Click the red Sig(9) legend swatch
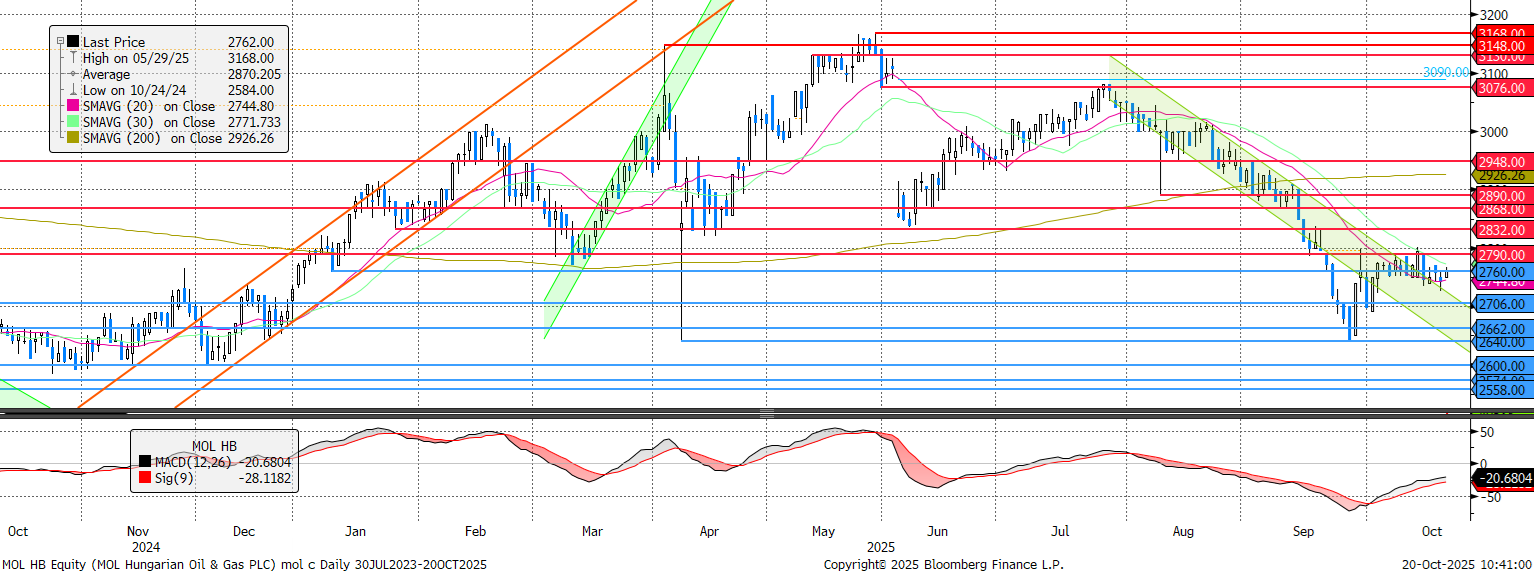Viewport: 1534px width, 573px height. tap(146, 479)
